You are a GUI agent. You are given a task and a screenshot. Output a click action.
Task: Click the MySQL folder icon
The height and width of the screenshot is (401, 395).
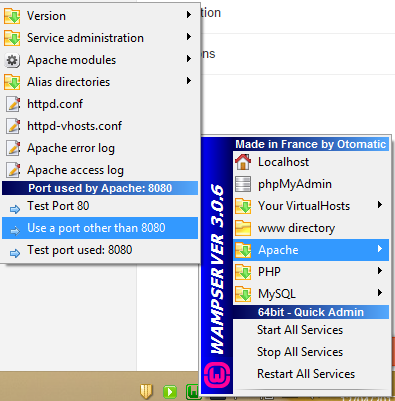click(x=243, y=294)
